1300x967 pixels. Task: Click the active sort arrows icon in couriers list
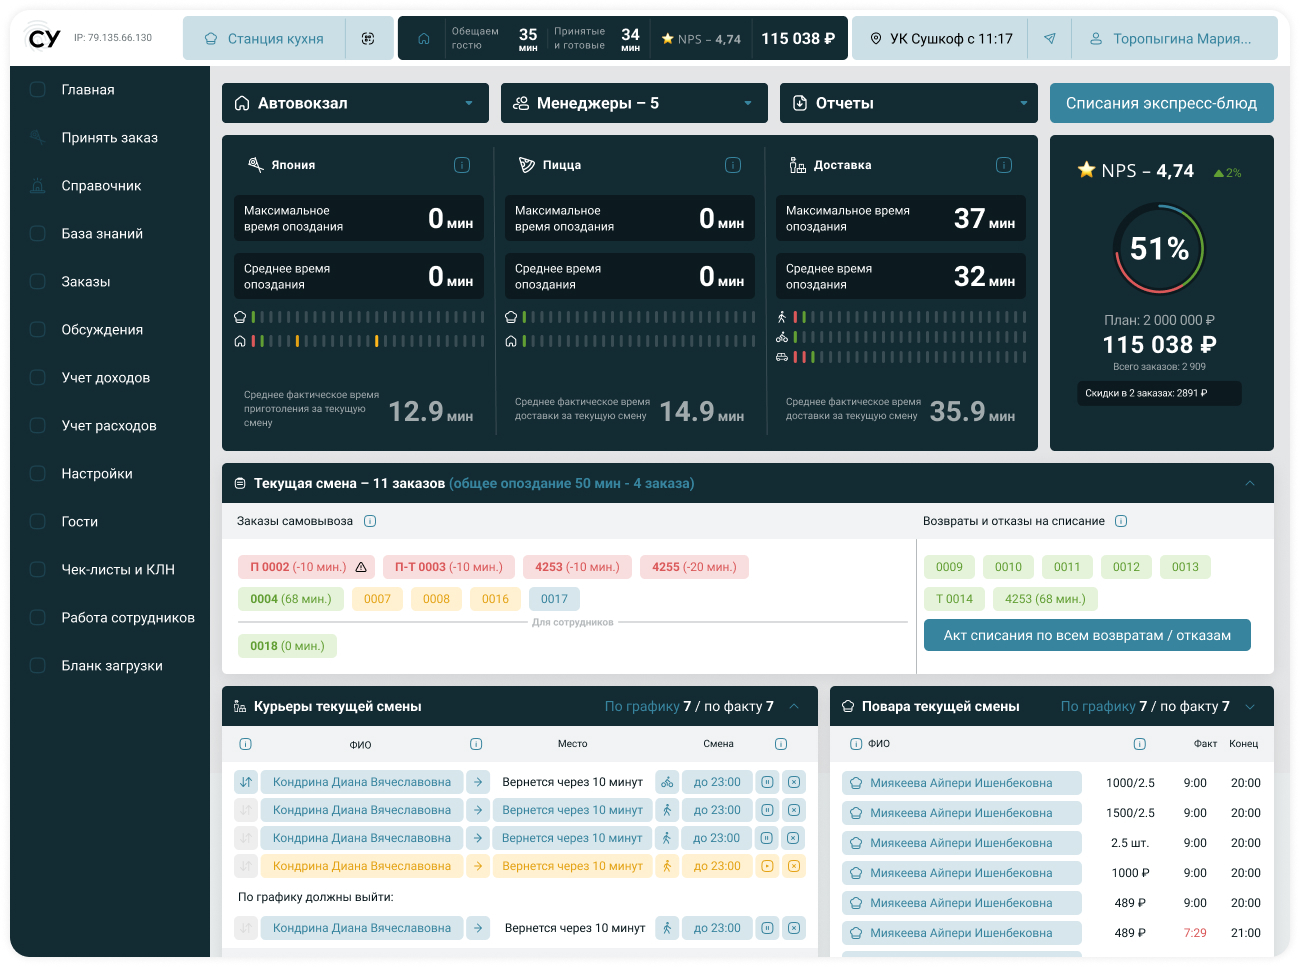246,782
